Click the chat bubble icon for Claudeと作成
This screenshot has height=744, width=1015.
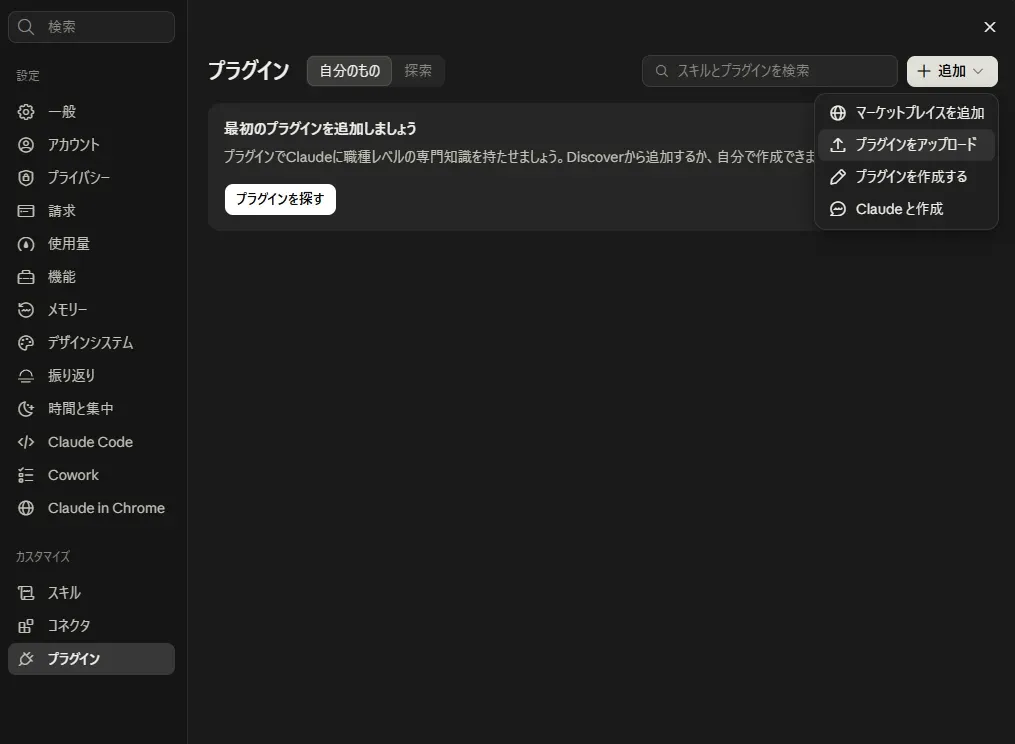(838, 209)
